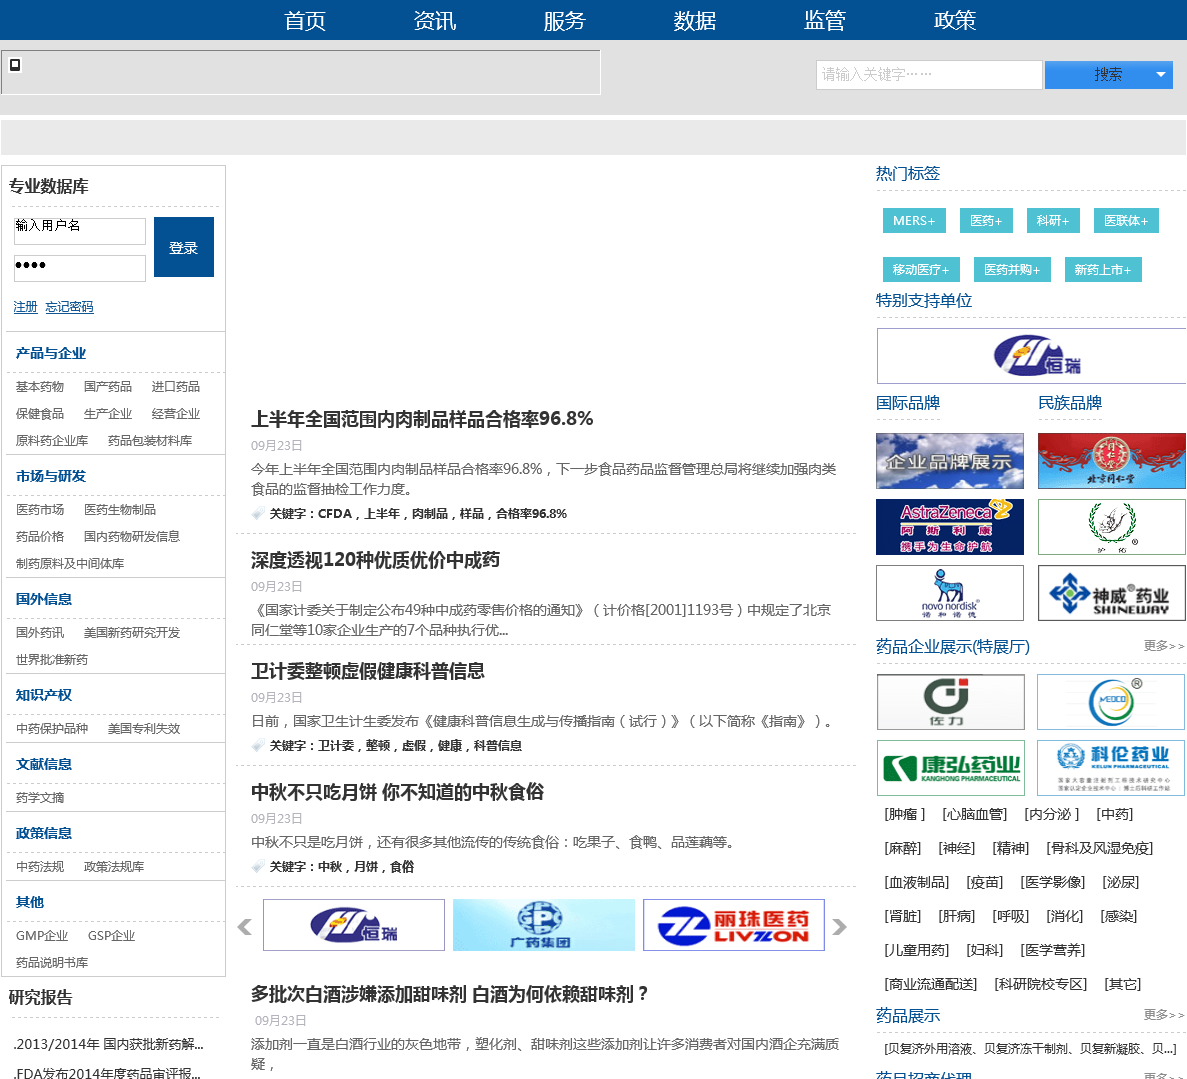Select the 科研+ hot tag
1187x1079 pixels.
coord(1053,220)
